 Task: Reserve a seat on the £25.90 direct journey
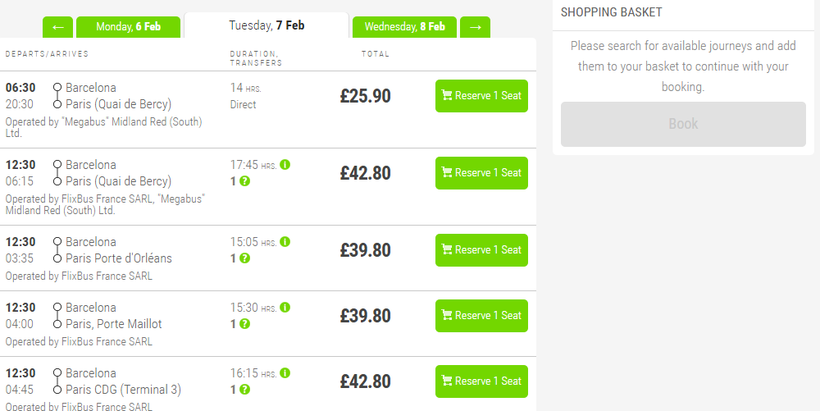pyautogui.click(x=481, y=96)
